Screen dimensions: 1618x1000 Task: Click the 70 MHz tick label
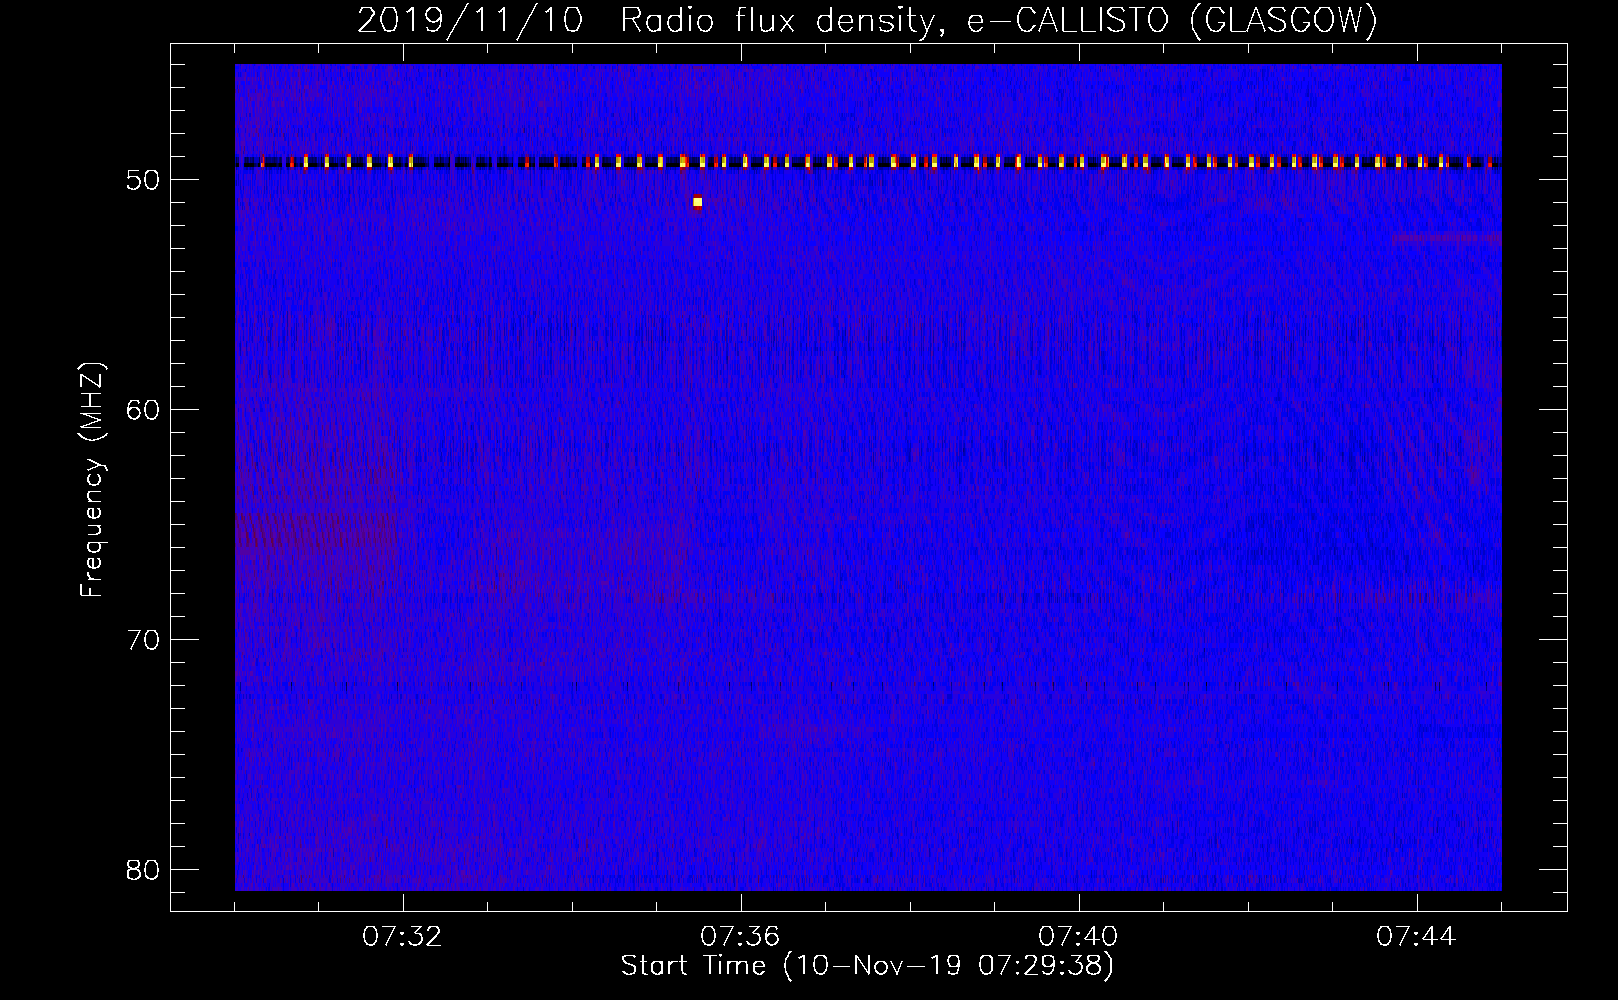[x=144, y=640]
